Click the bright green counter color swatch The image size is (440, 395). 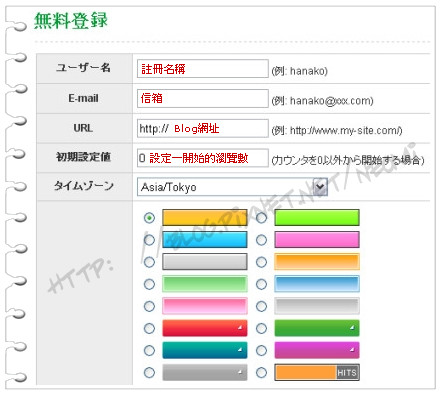(317, 218)
